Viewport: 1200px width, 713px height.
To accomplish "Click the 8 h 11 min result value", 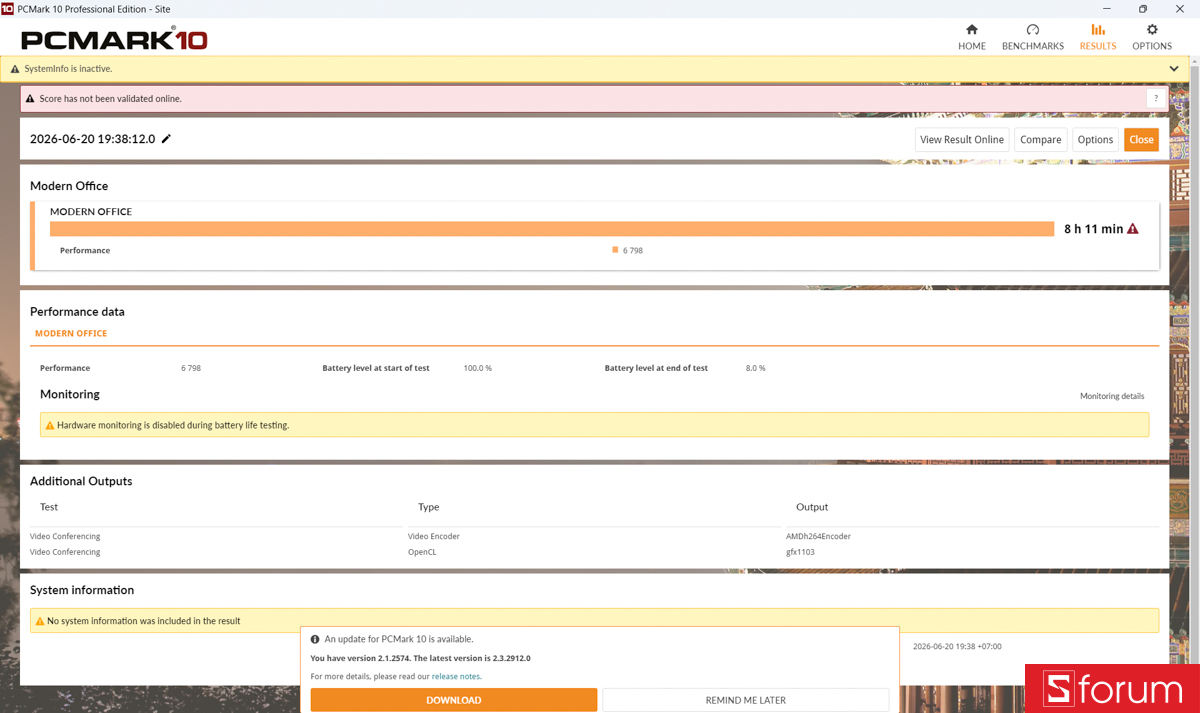I will (x=1093, y=229).
